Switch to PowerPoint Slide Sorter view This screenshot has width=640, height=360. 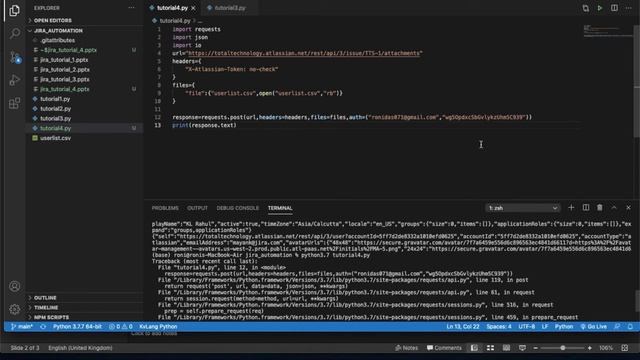point(490,348)
